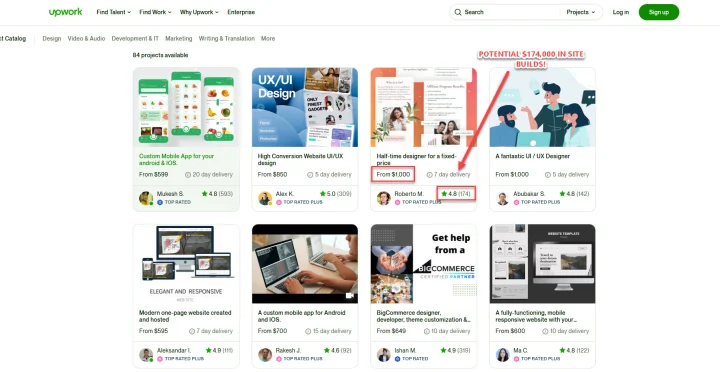Image resolution: width=720 pixels, height=372 pixels.
Task: Open the UX/UI Design project thumbnail
Action: point(305,107)
